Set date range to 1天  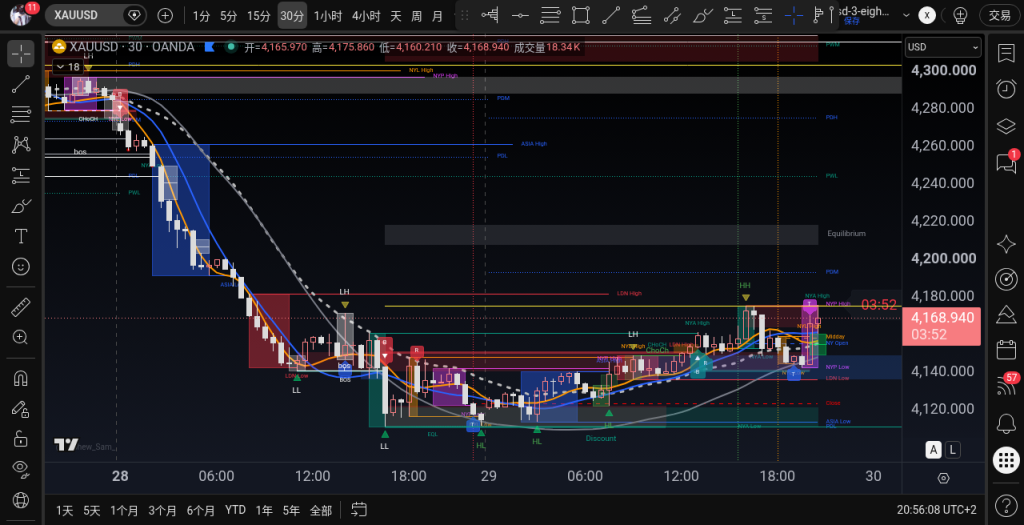65,510
